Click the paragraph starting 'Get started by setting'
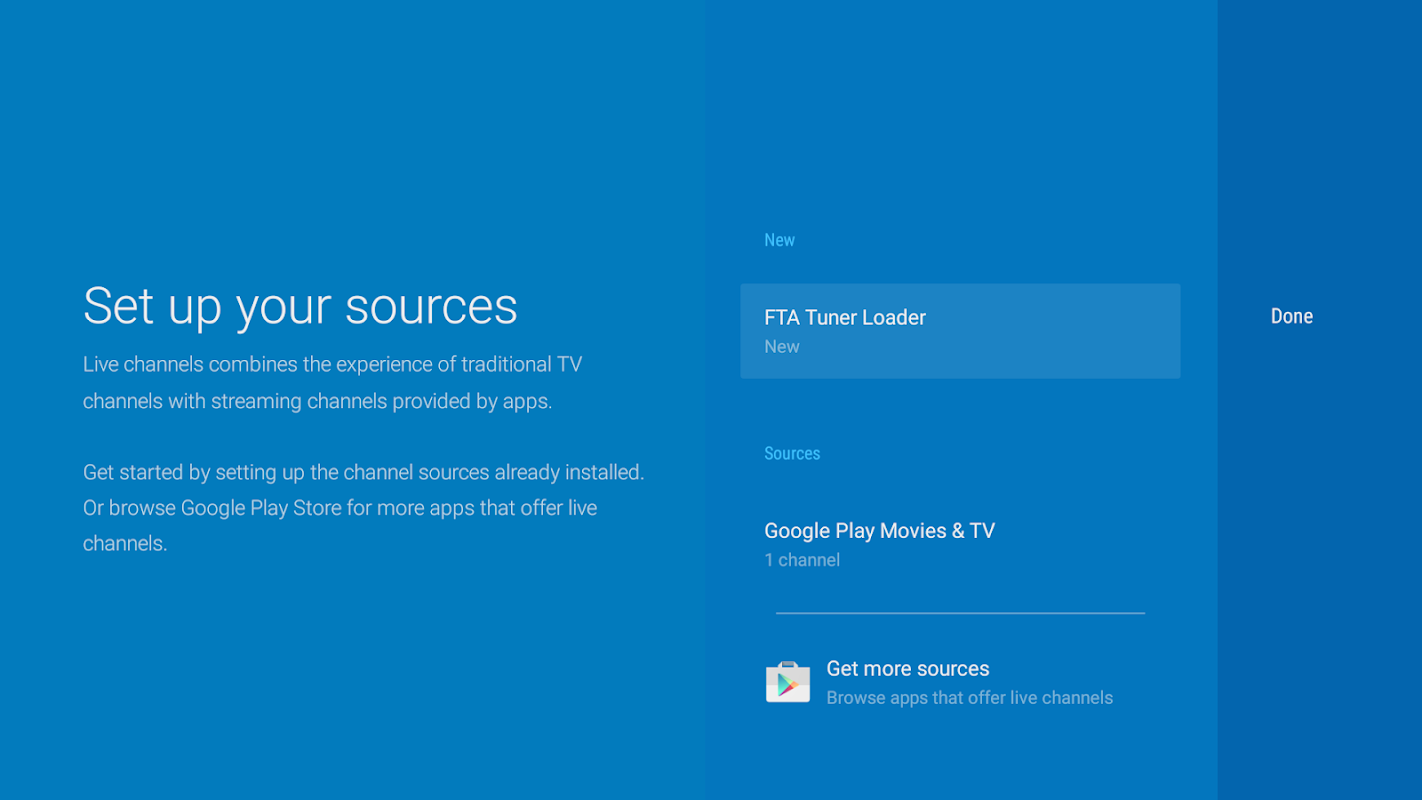Viewport: 1422px width, 800px height. [363, 507]
